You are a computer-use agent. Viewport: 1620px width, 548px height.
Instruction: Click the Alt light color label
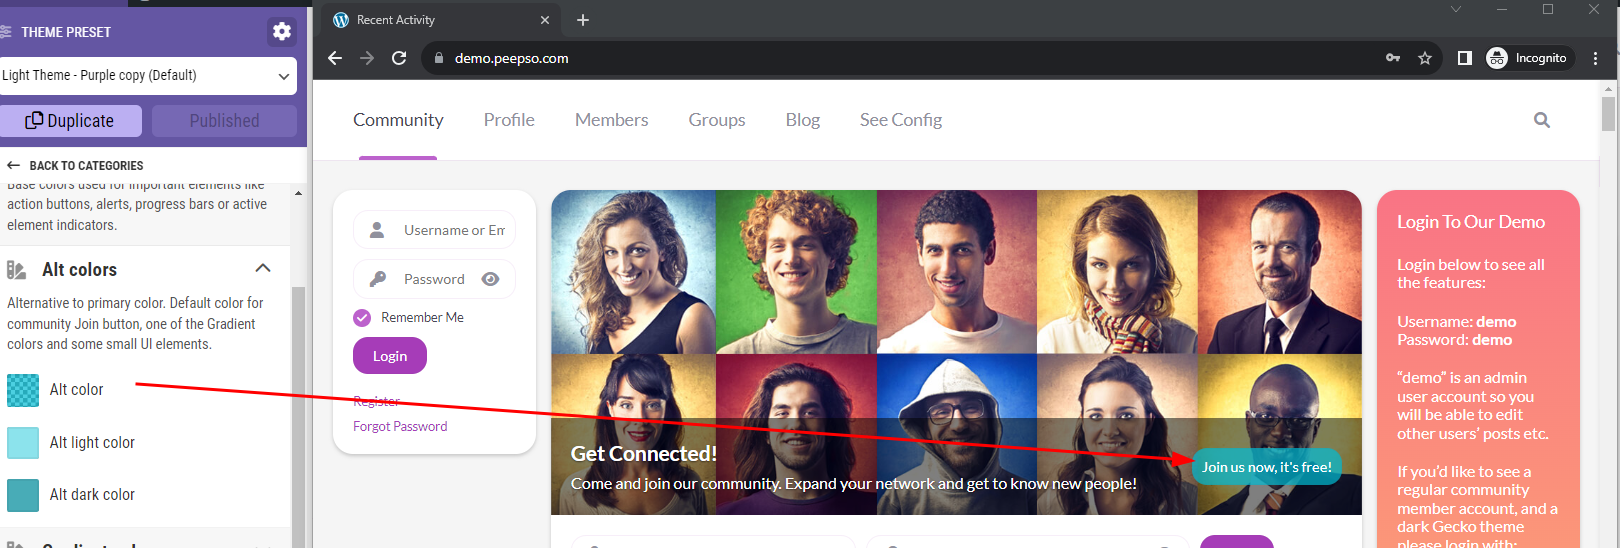point(92,442)
